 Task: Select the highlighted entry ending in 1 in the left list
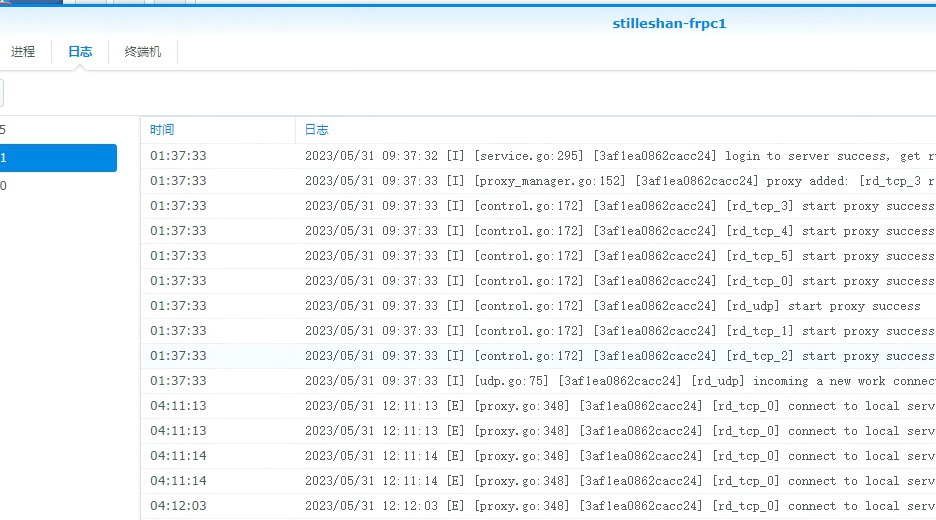tap(57, 158)
